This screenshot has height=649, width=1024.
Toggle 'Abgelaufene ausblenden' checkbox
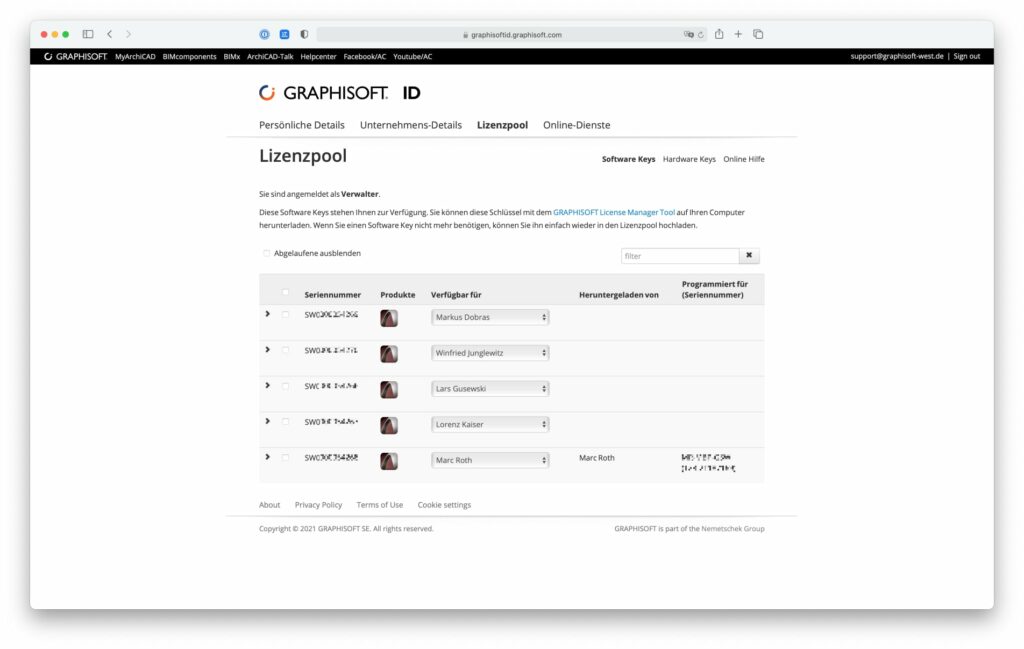click(x=266, y=253)
